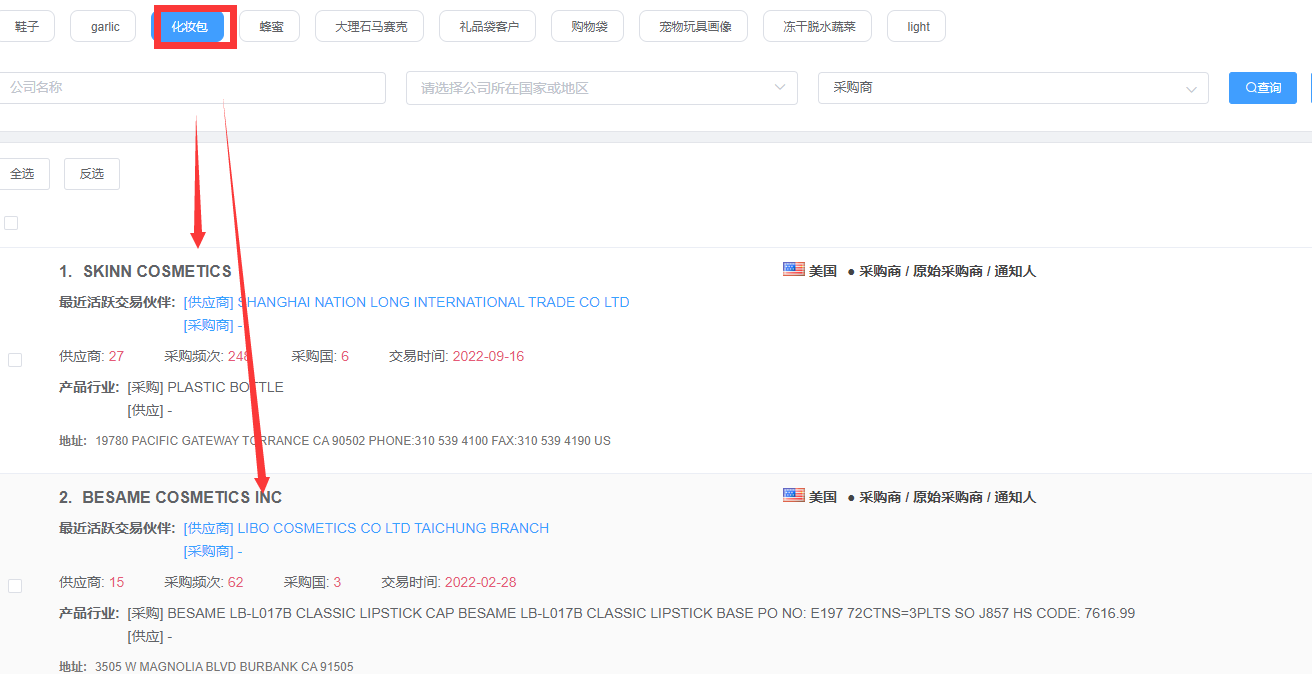Click the chevron of 采购商 dropdown
The image size is (1312, 674).
click(x=1191, y=89)
